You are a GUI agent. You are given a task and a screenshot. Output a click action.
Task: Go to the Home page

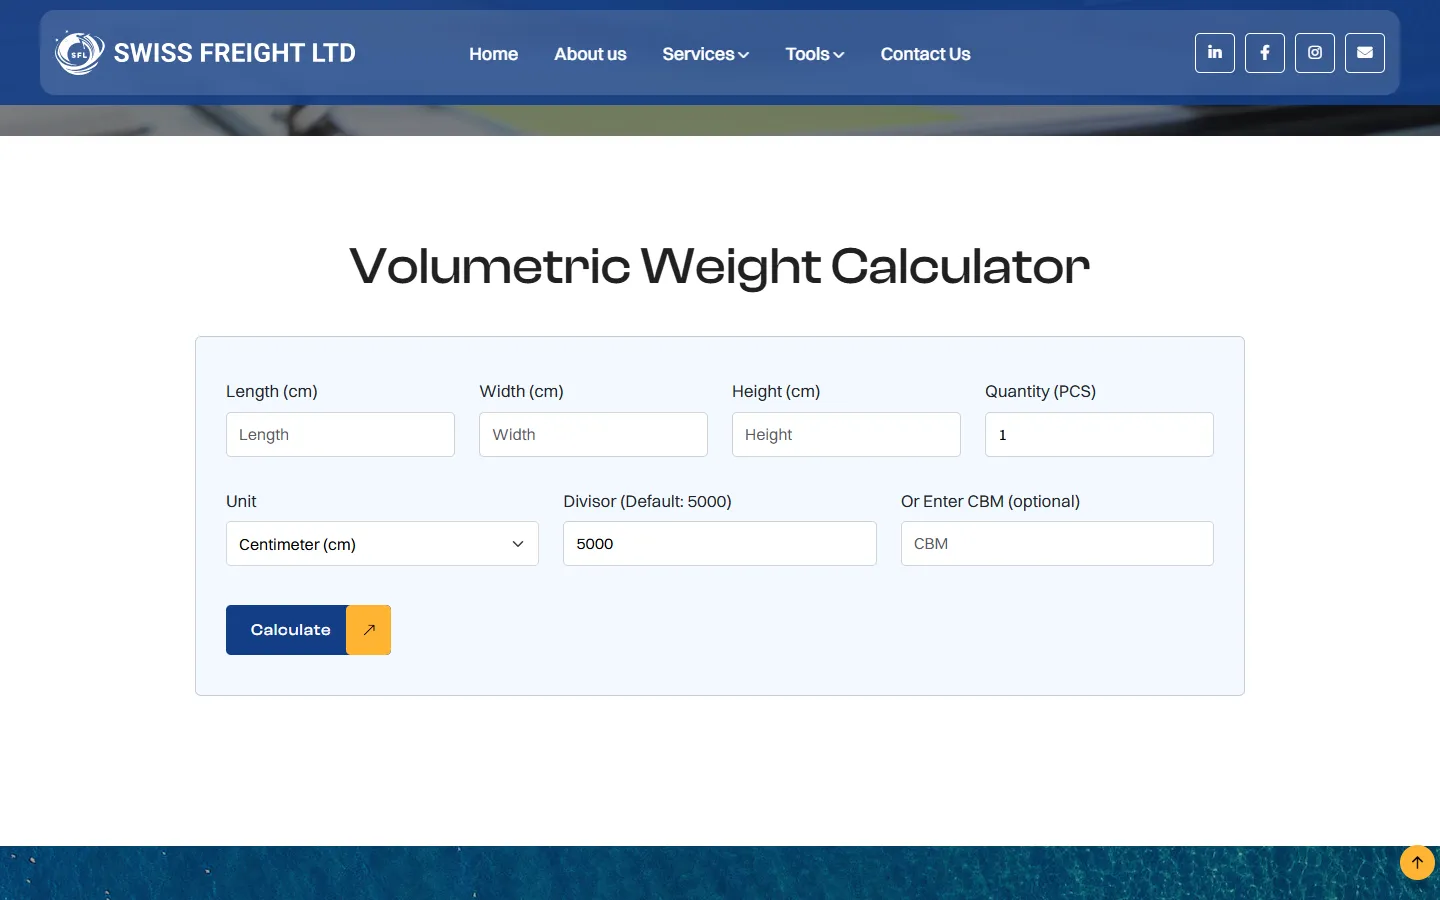(x=493, y=54)
